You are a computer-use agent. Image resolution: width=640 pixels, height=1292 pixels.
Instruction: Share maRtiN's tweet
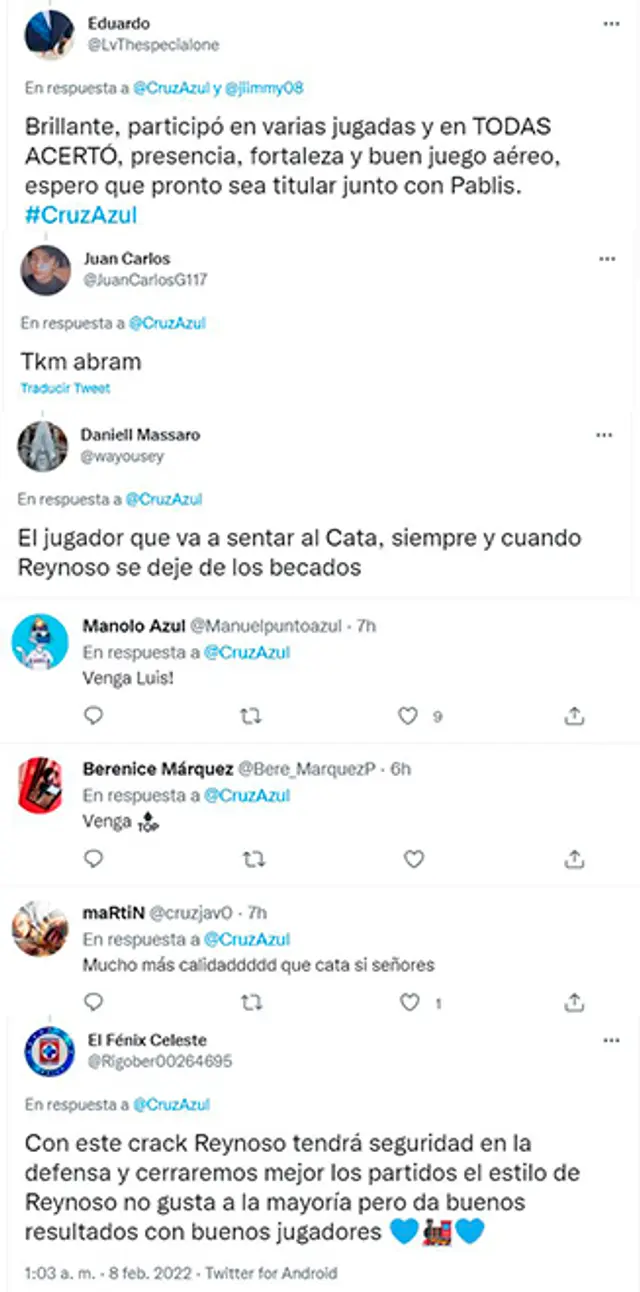point(574,1002)
